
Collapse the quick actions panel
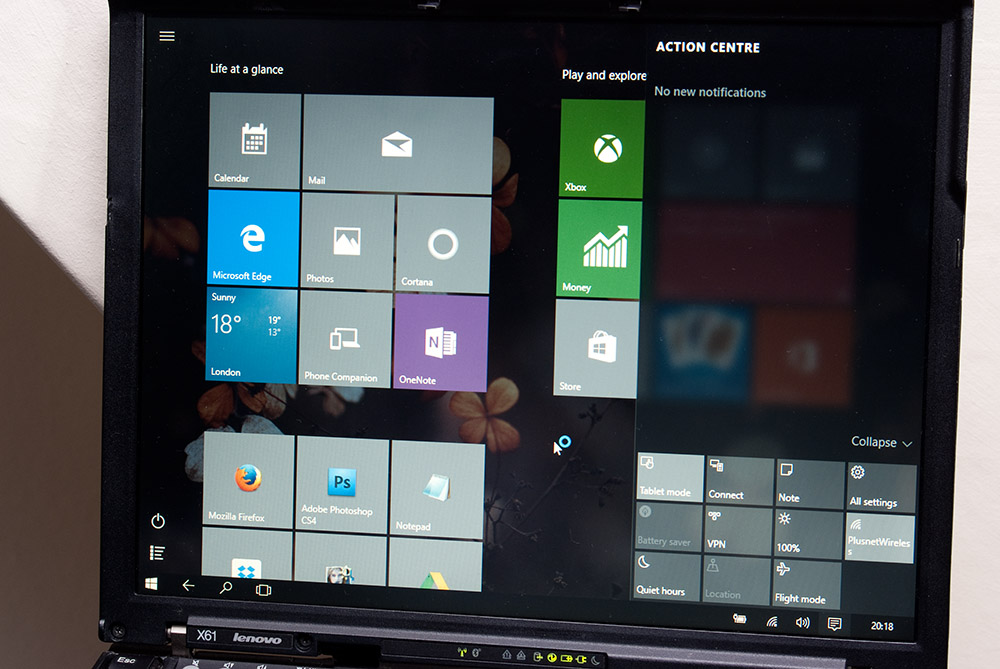click(x=881, y=442)
